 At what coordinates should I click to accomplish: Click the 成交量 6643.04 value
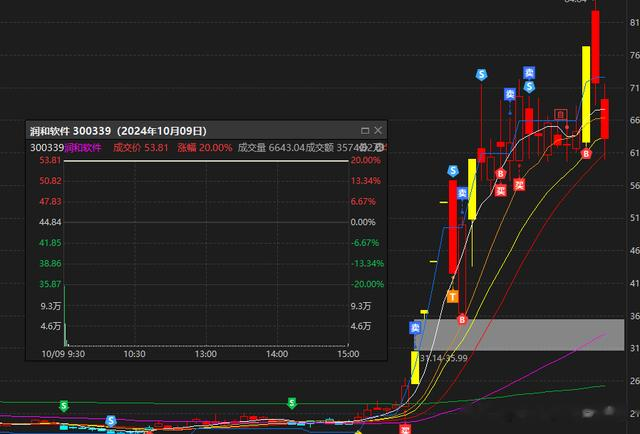271,147
